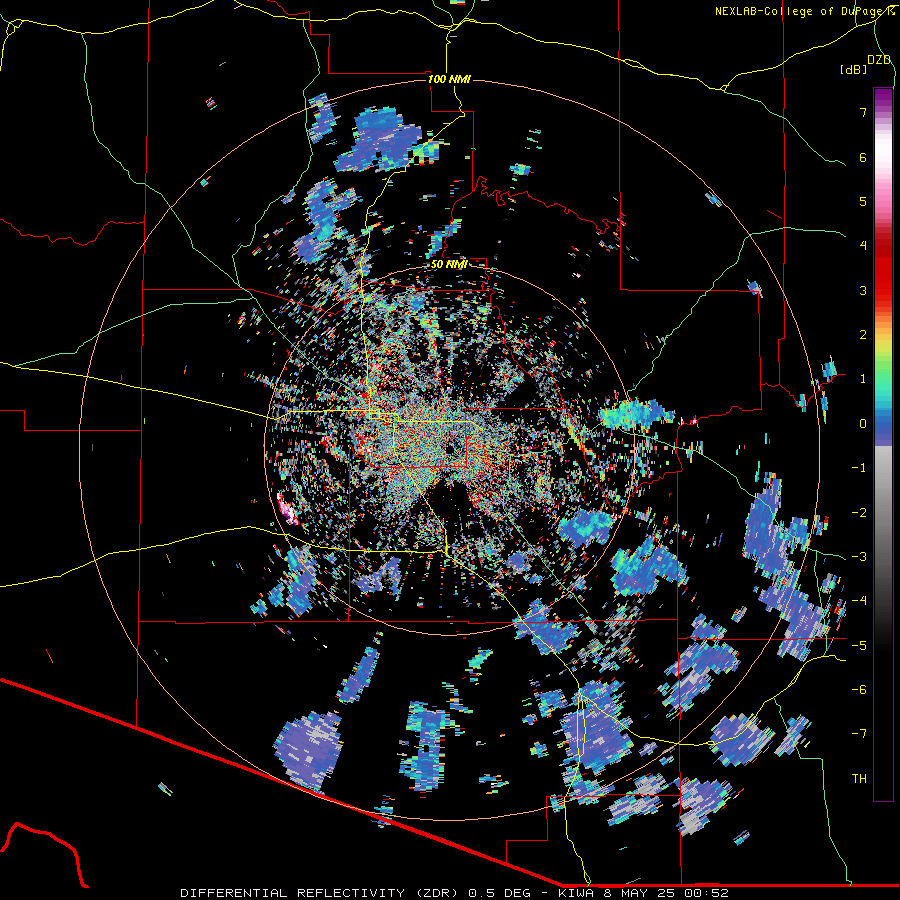Click the dark radar-site hole at the clutter center
Viewport: 900px width, 900px height.
click(x=452, y=448)
